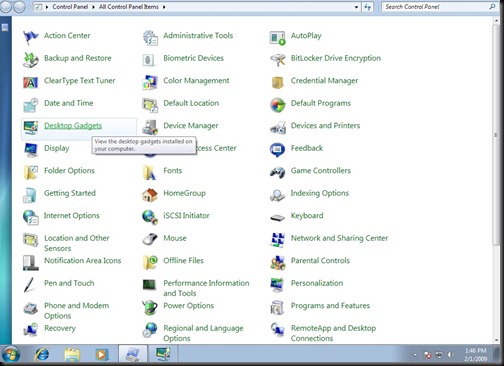This screenshot has height=366, width=504.
Task: Show hidden tray icons arrow
Action: click(415, 355)
